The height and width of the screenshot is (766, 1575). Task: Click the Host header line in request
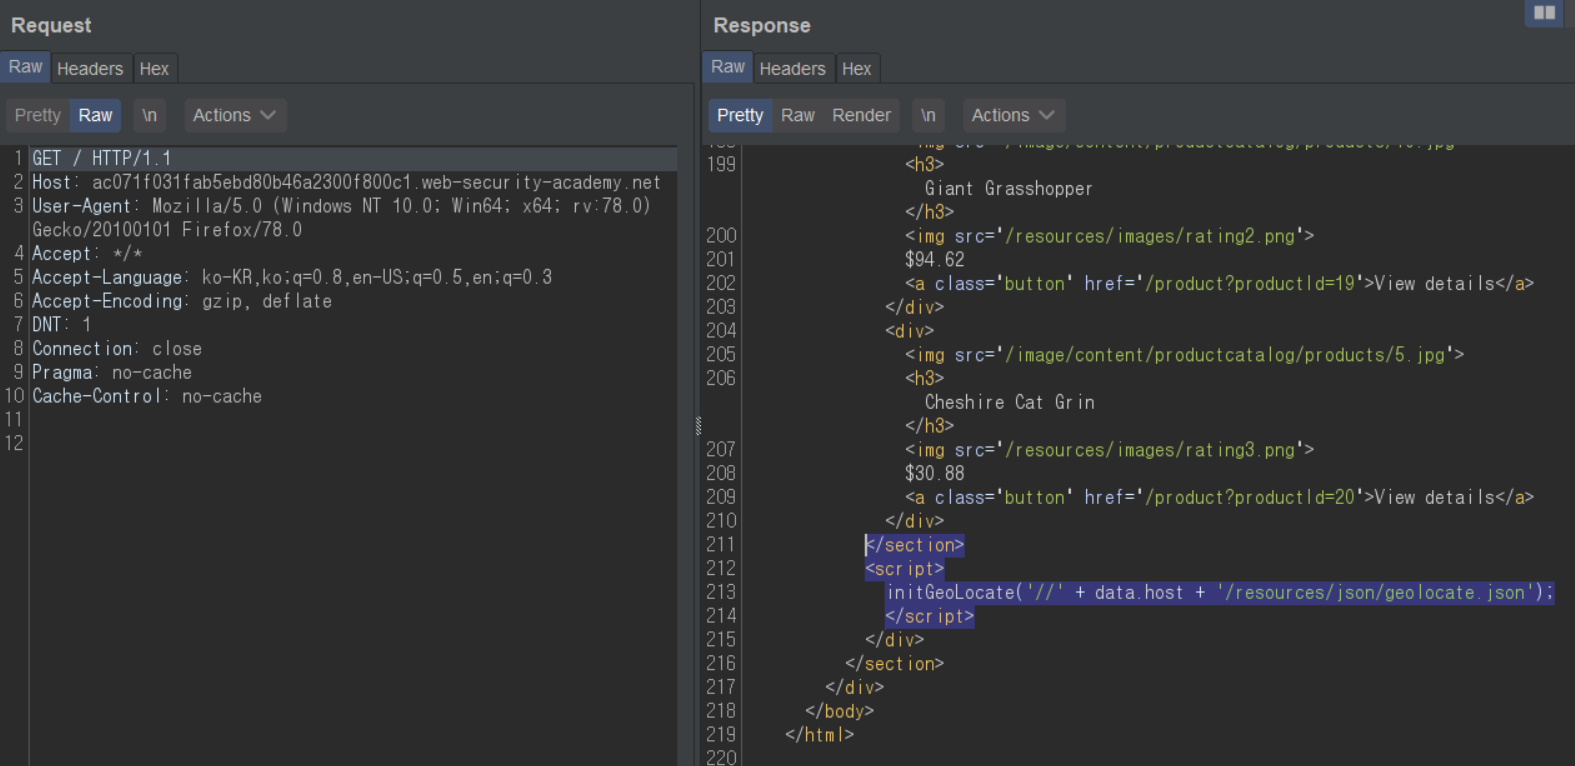coord(346,182)
